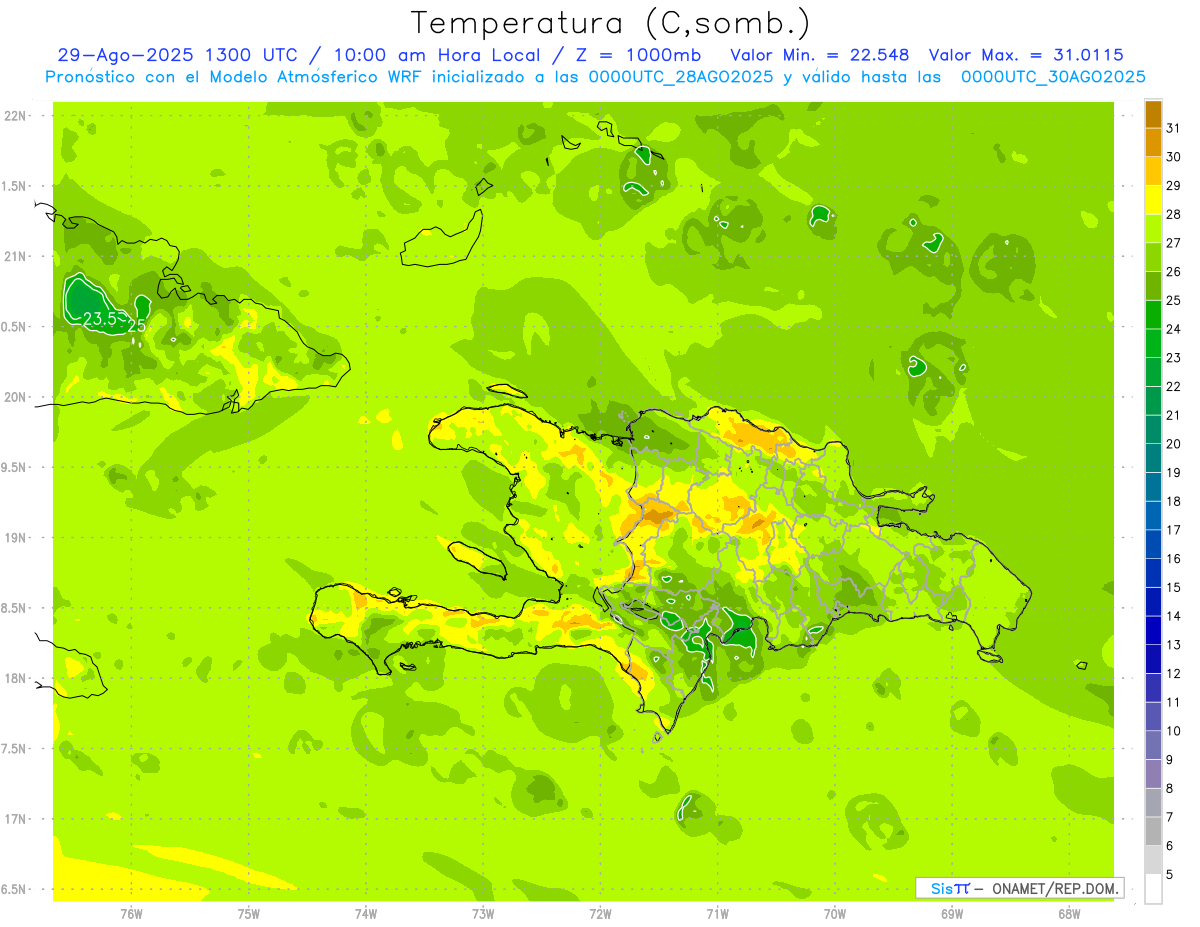Select the 'Valor Min. = 22.548' readout
1200x927 pixels.
point(820,55)
